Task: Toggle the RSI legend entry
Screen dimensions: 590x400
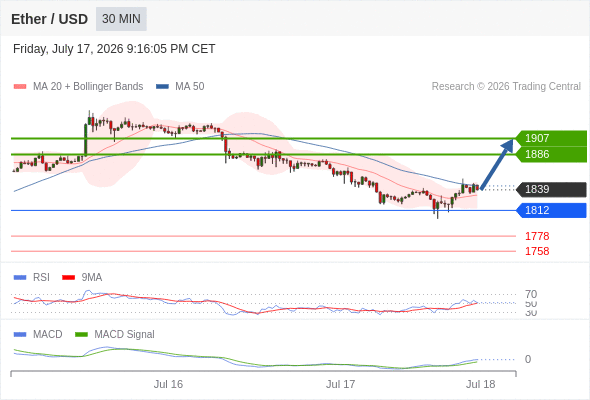Action: click(32, 277)
